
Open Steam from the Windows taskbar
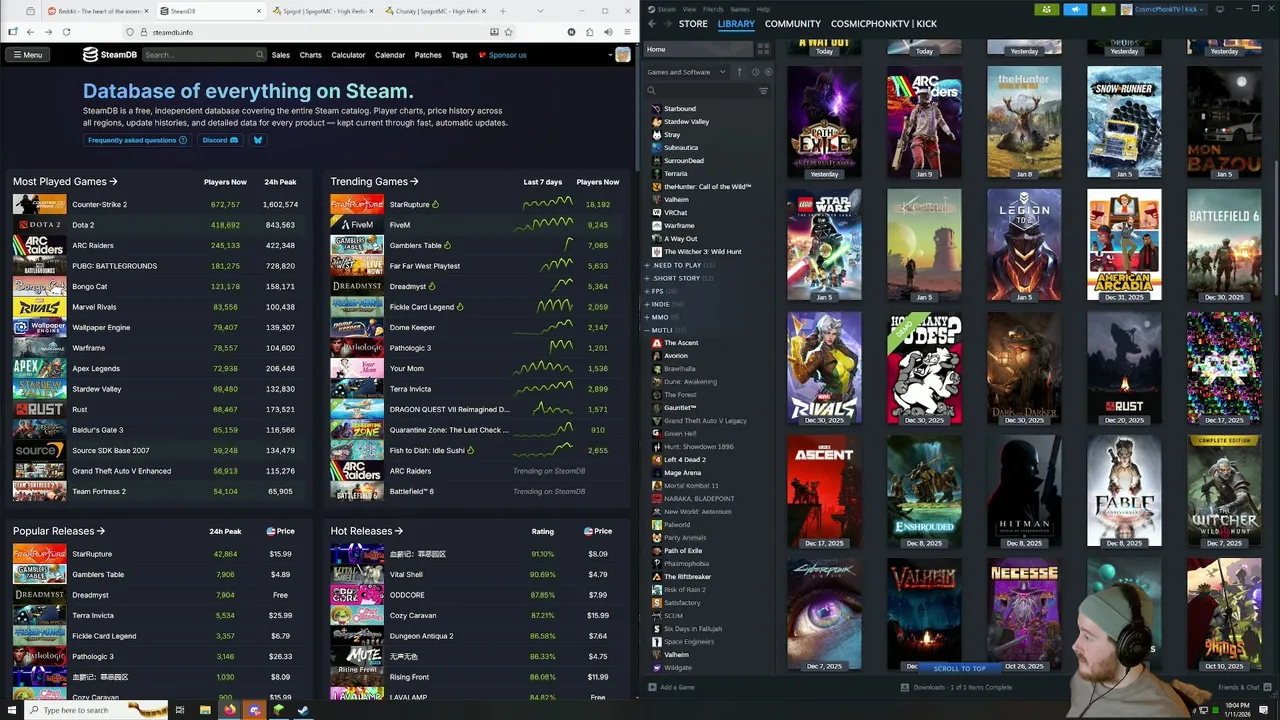point(302,710)
